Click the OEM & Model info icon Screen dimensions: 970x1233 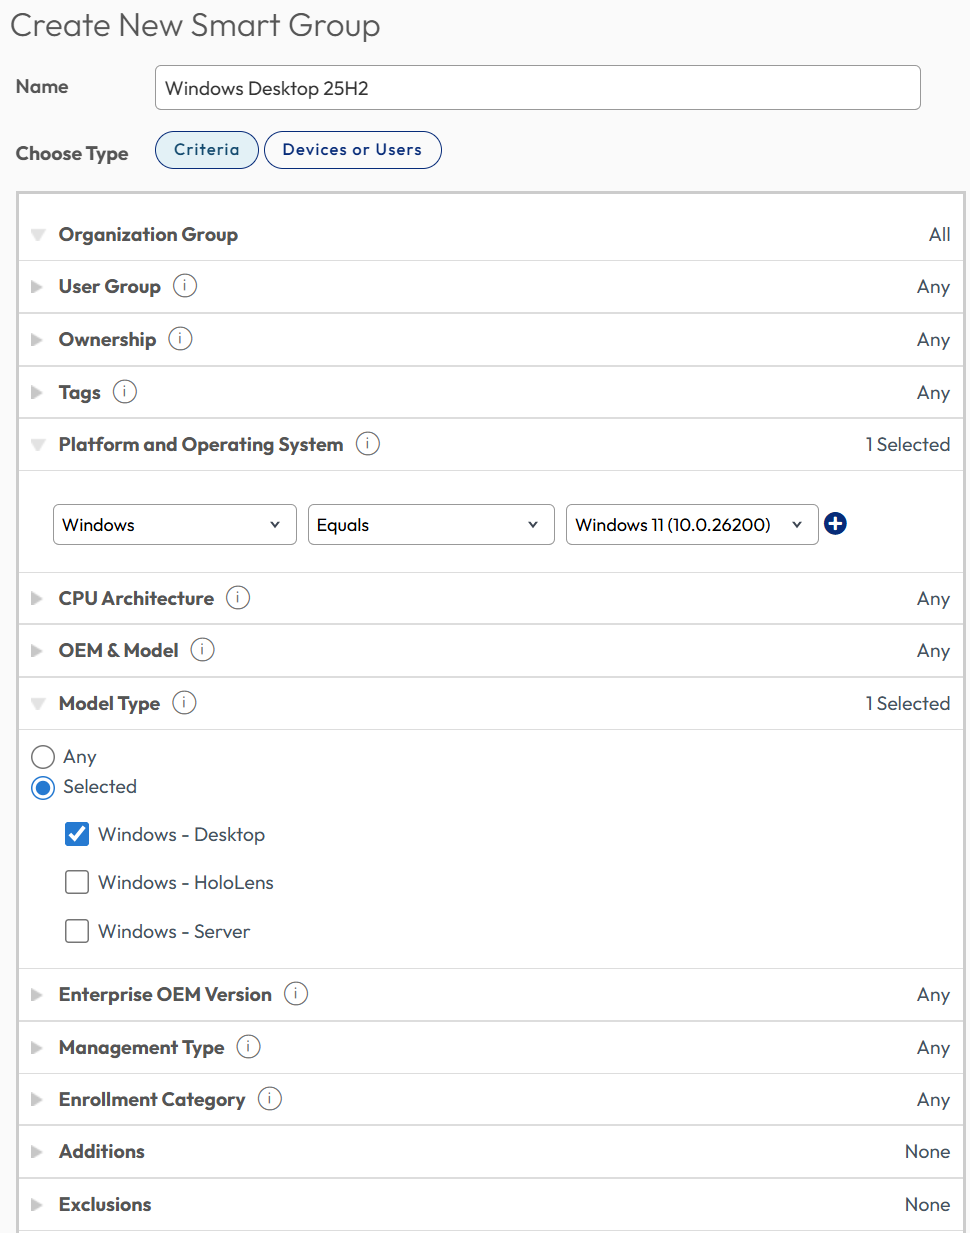click(x=203, y=650)
